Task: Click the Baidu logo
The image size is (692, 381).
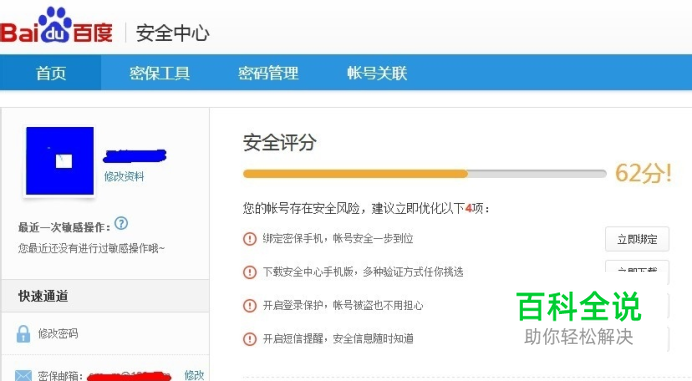Action: [56, 26]
